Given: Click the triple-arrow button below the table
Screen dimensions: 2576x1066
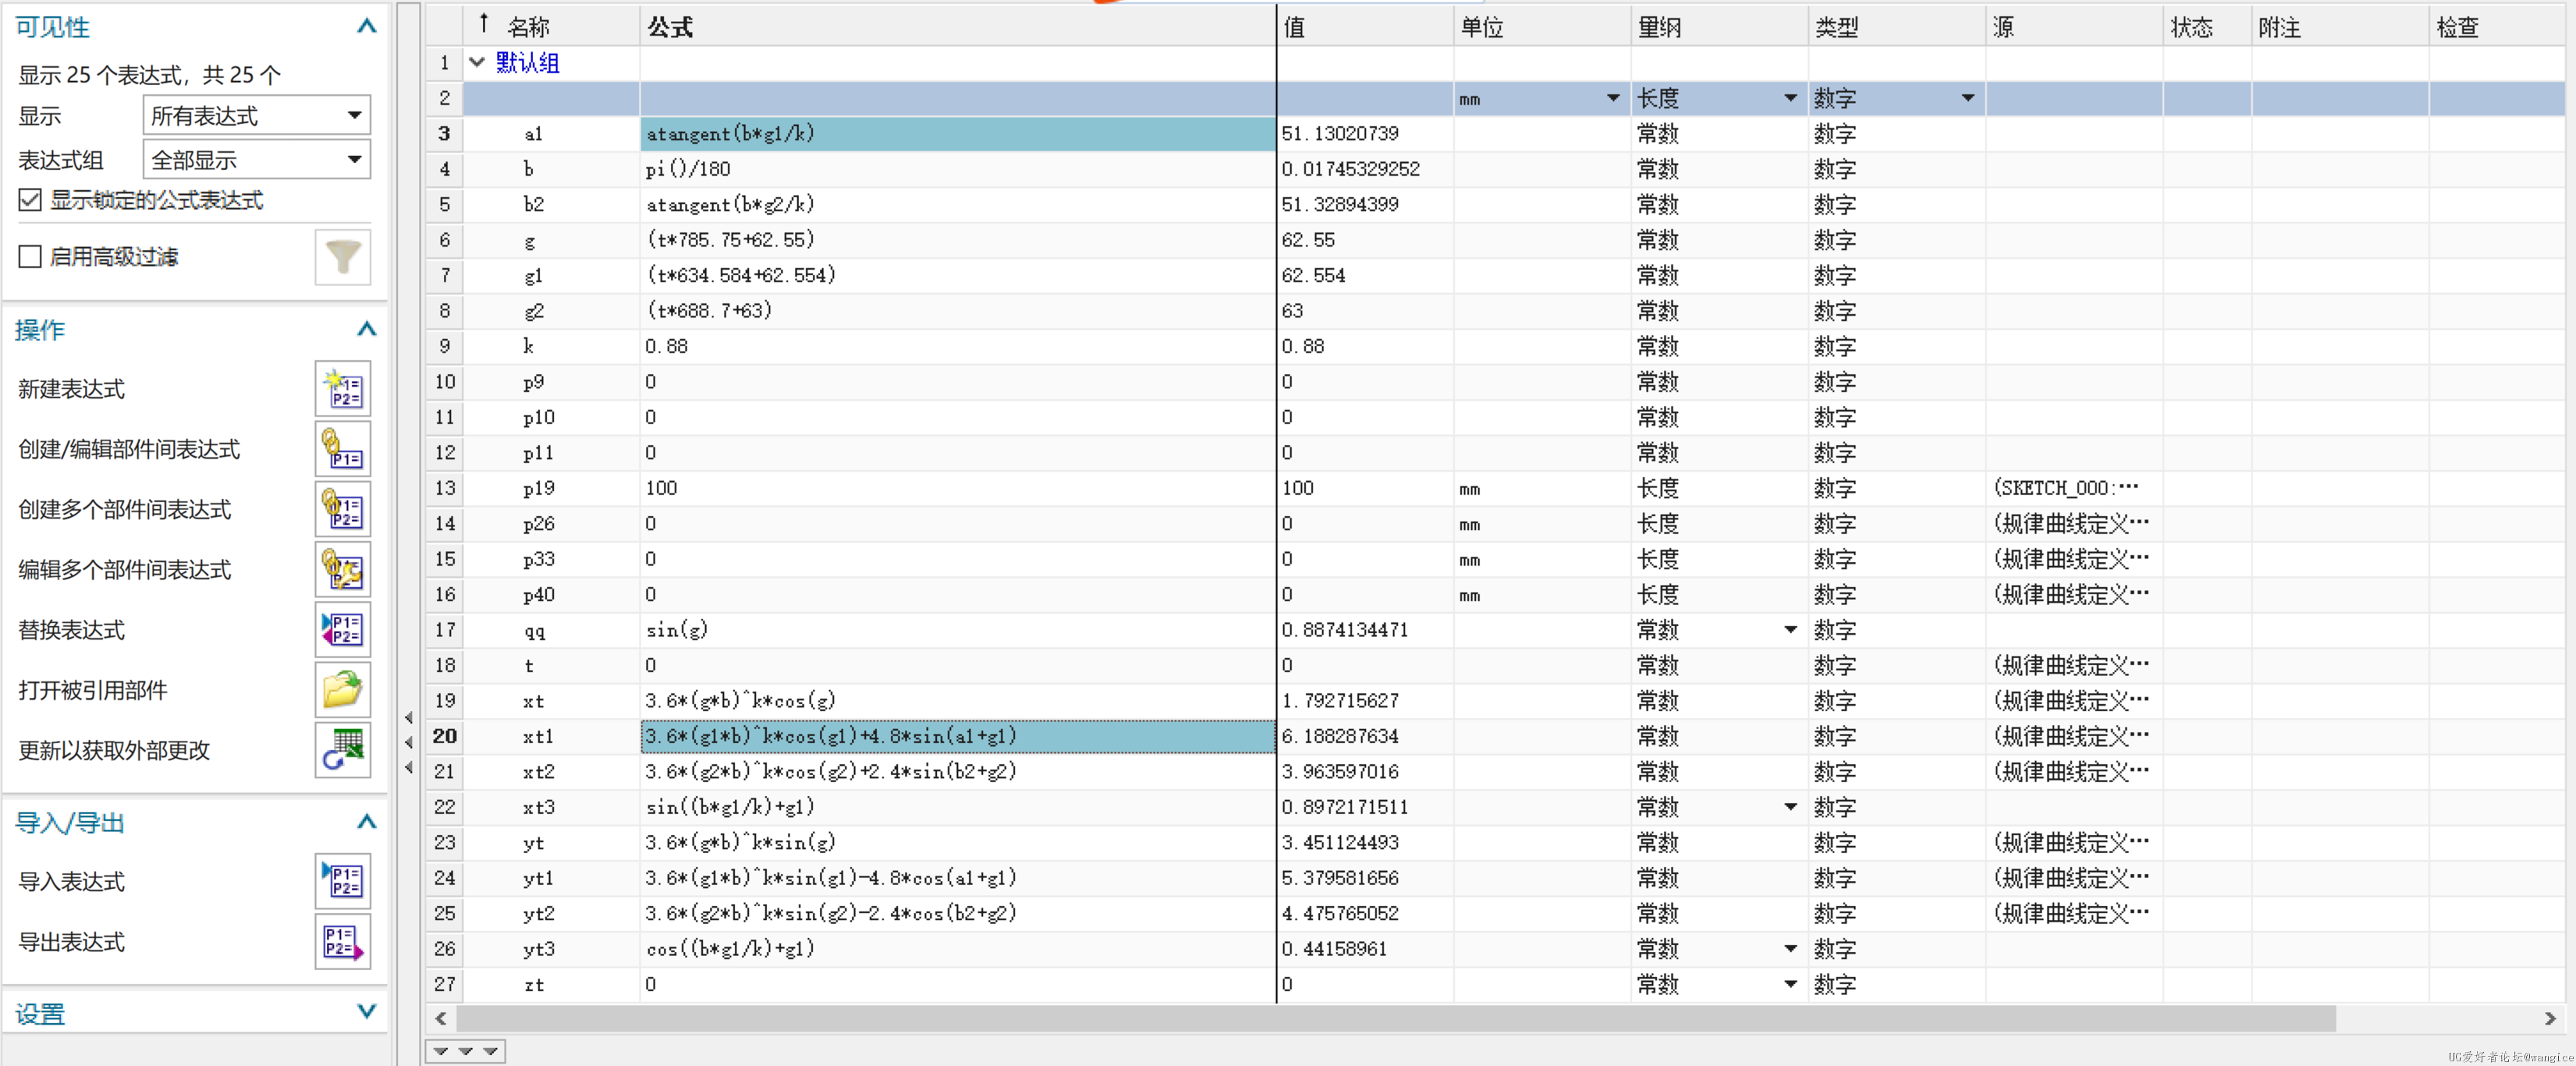Looking at the screenshot, I should pyautogui.click(x=465, y=1051).
